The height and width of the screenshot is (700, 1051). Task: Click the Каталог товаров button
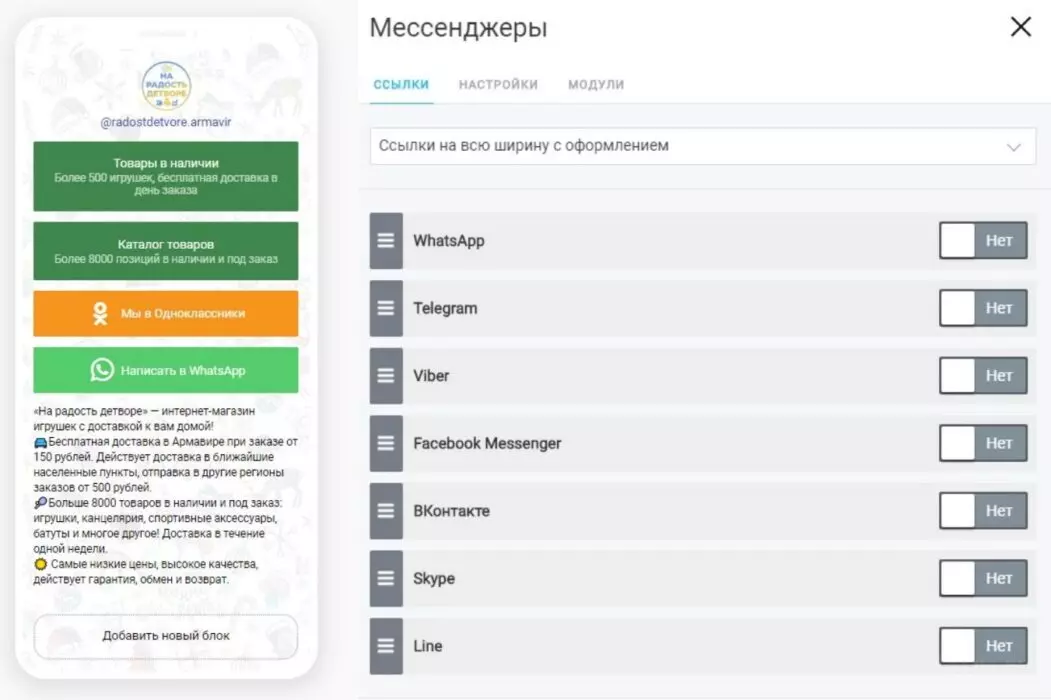click(x=166, y=251)
